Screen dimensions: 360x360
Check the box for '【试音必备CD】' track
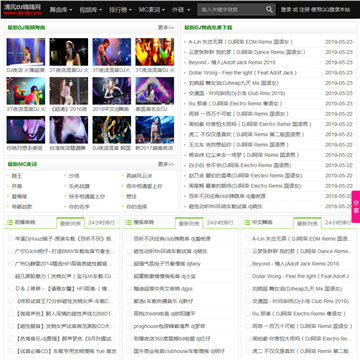point(11,351)
